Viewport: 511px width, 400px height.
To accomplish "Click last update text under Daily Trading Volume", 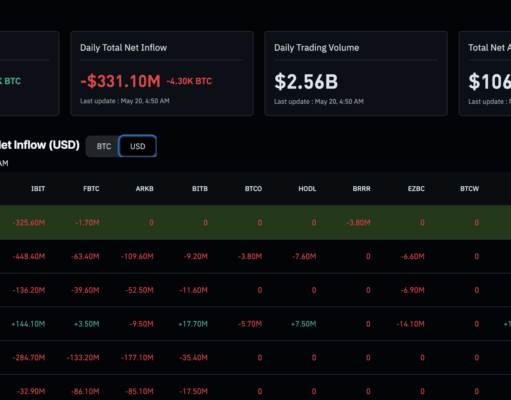I will pyautogui.click(x=319, y=101).
